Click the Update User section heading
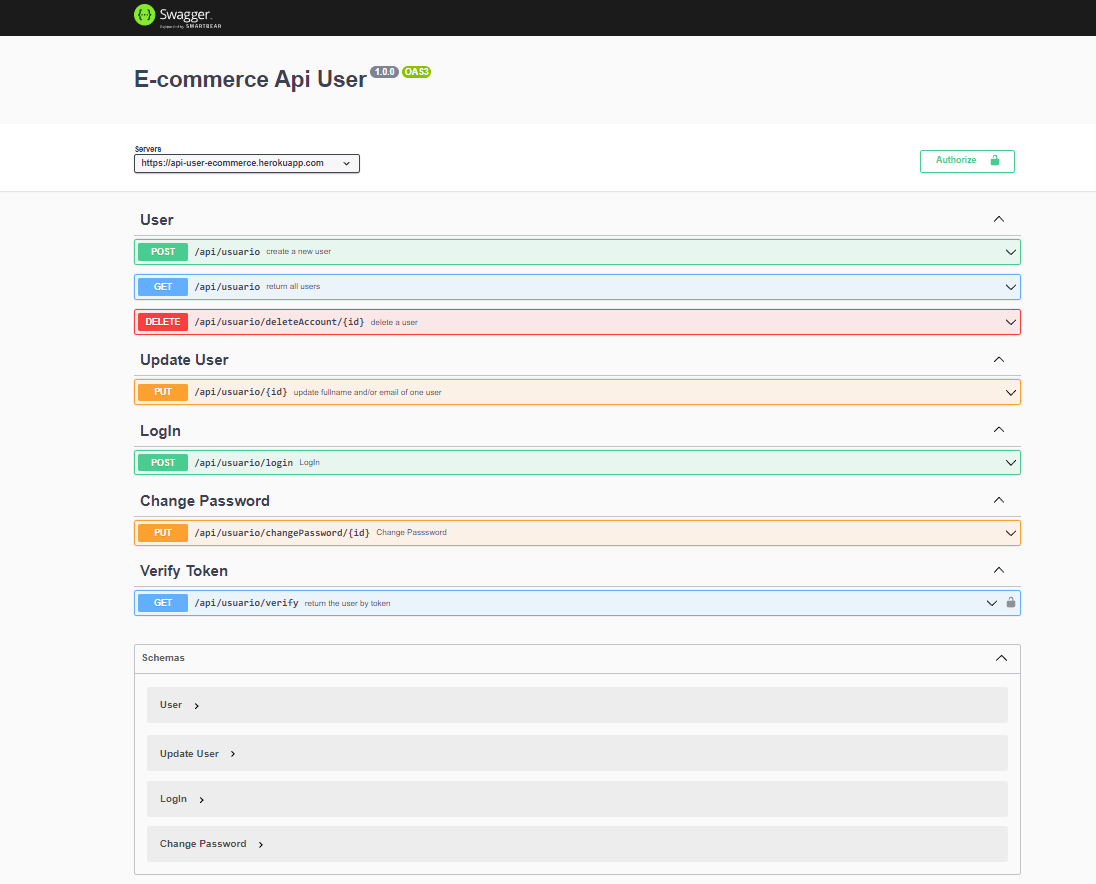 click(184, 360)
